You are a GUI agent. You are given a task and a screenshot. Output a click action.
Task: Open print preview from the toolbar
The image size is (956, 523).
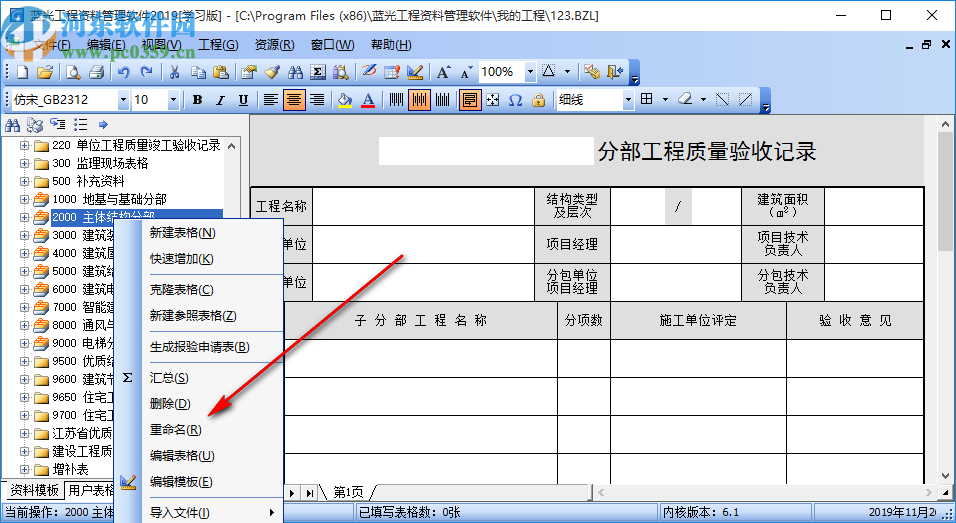point(73,72)
